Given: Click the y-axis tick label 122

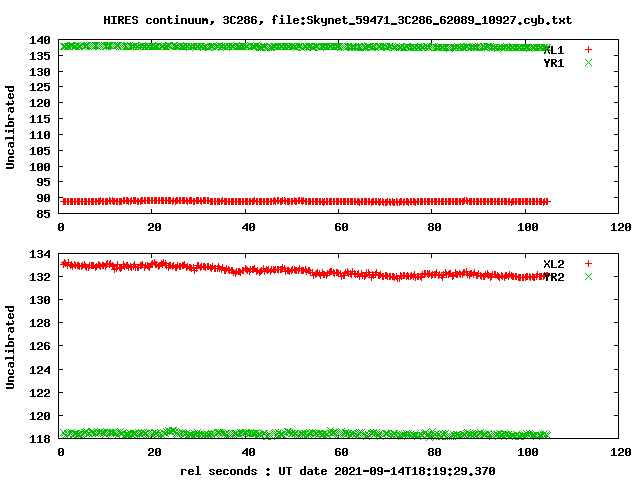Looking at the screenshot, I should (x=40, y=393).
